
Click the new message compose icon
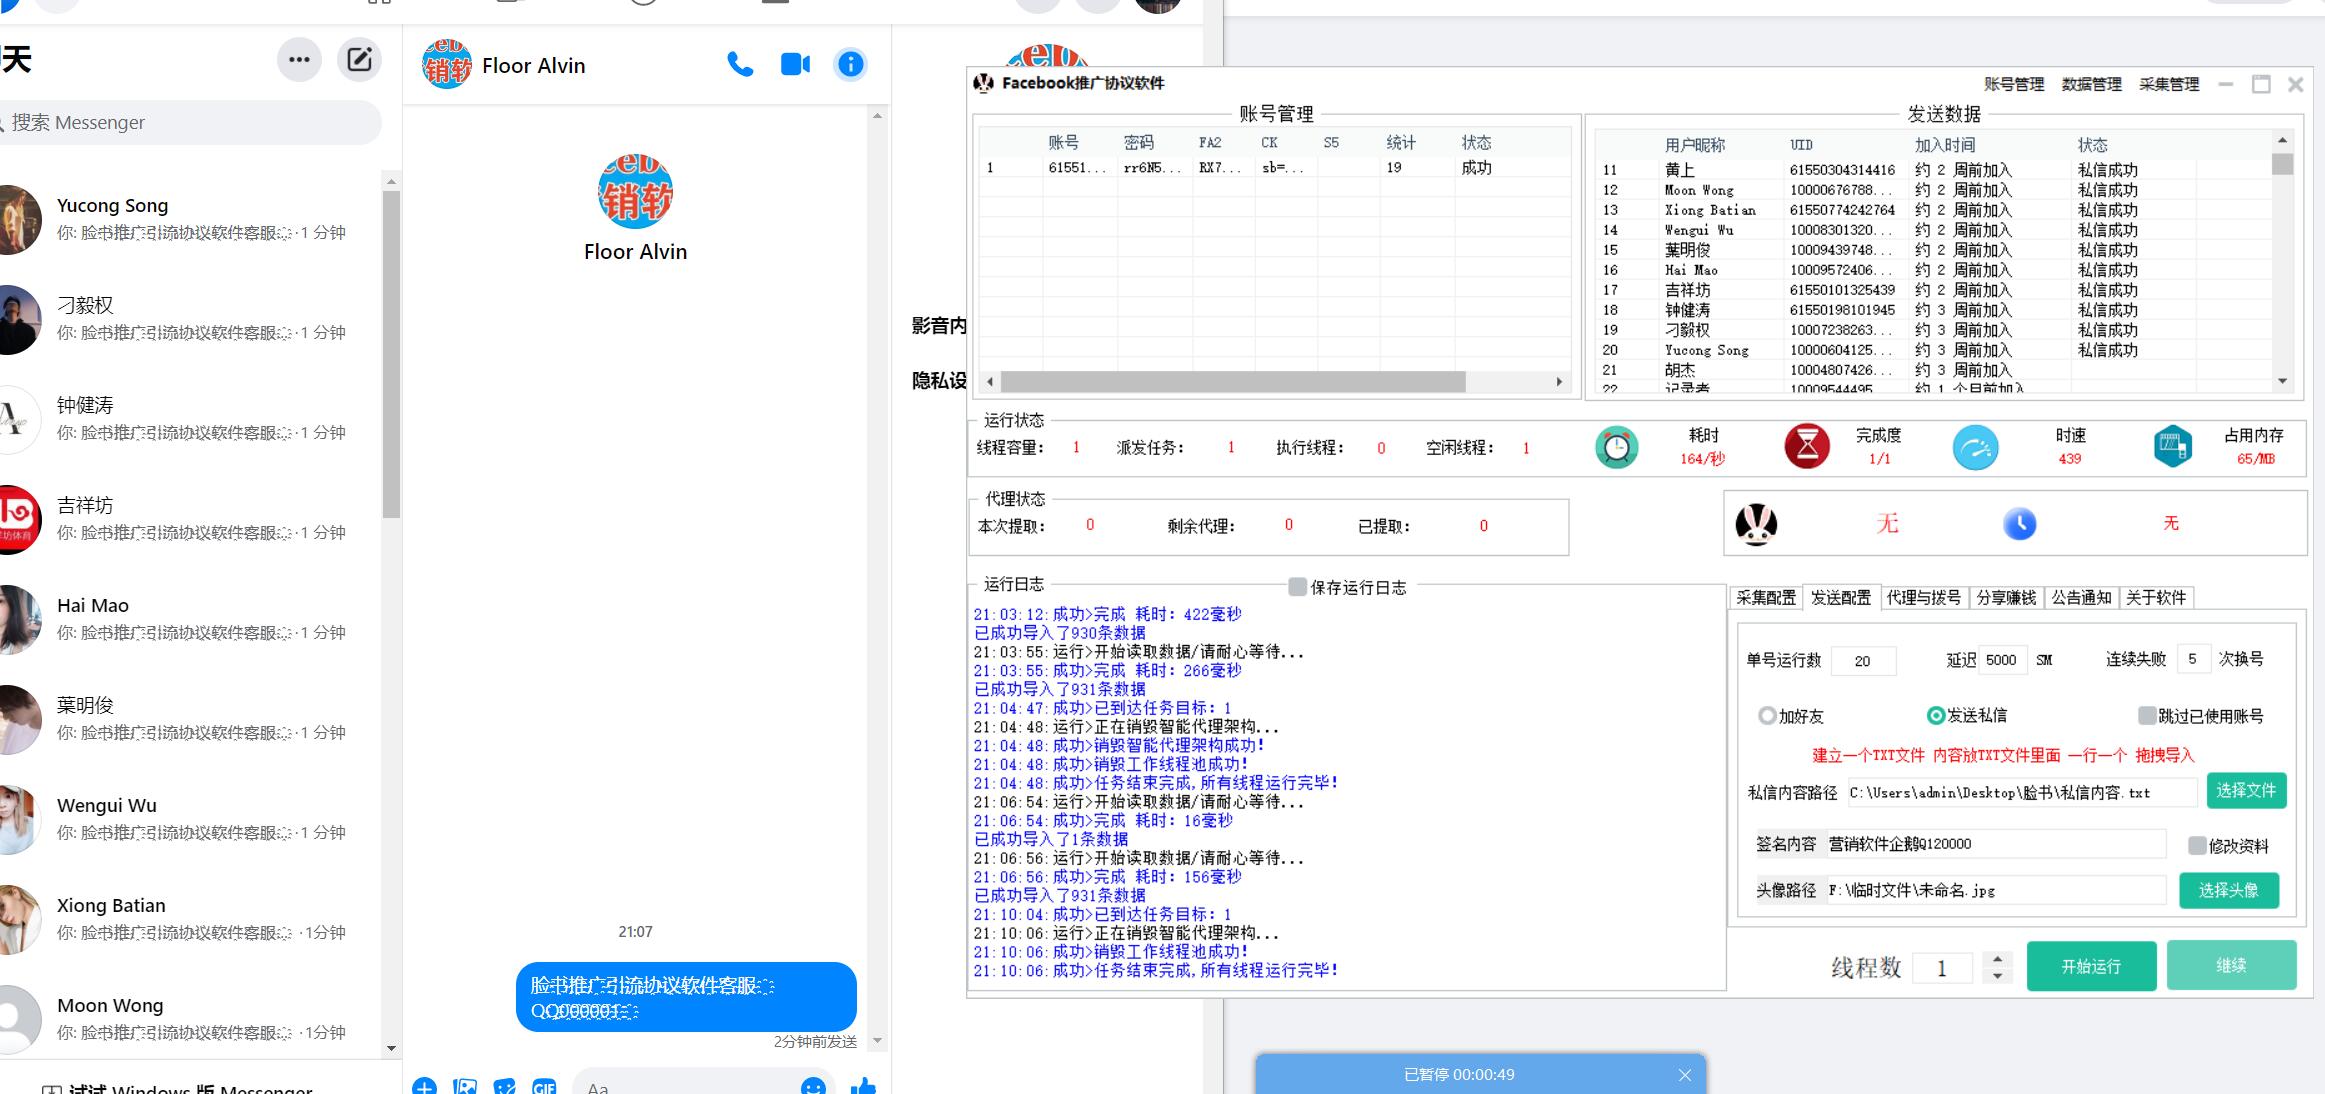(359, 59)
